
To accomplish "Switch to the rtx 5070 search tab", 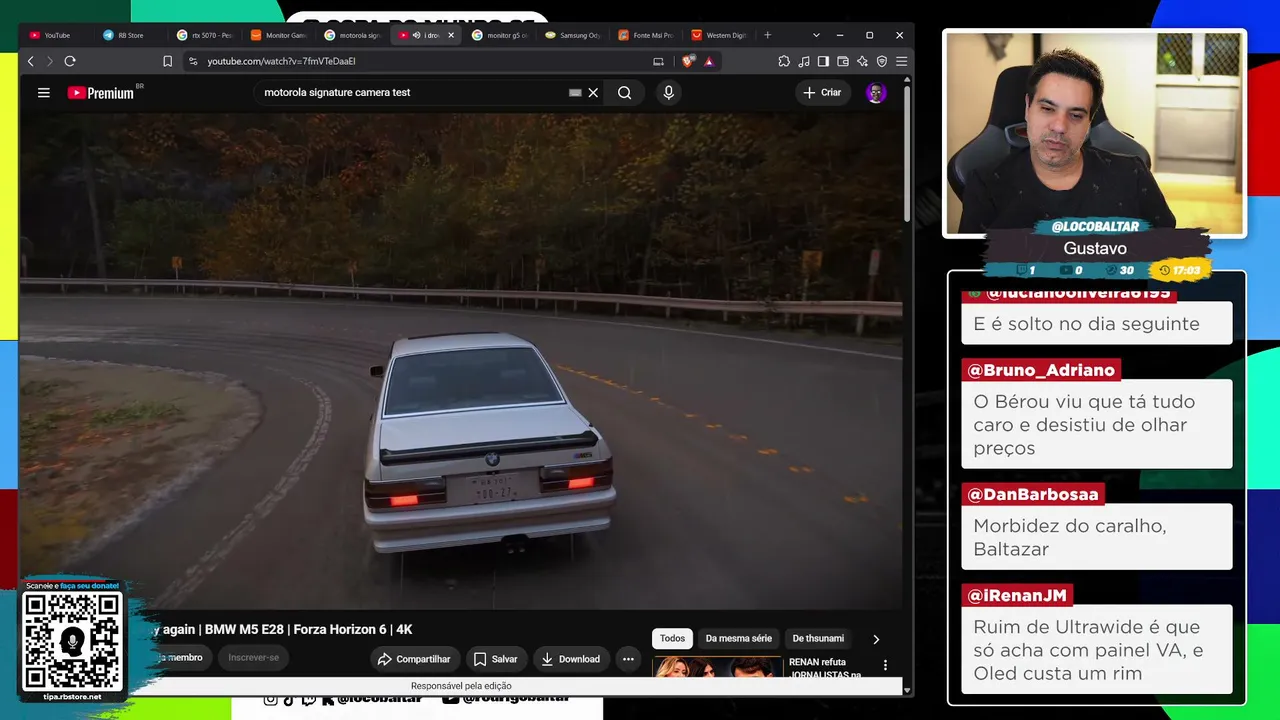I will (x=205, y=35).
